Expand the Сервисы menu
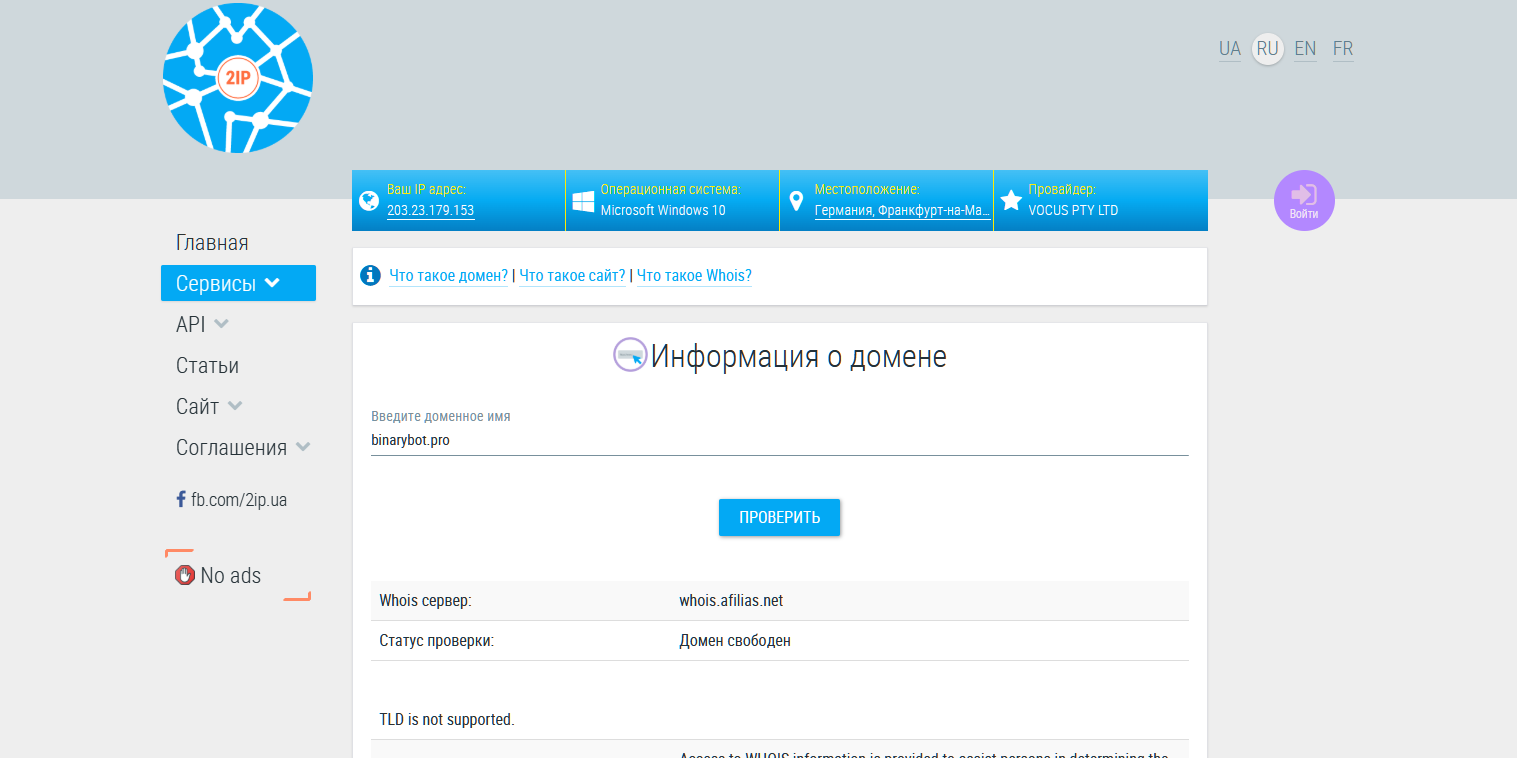This screenshot has height=758, width=1517. [238, 283]
